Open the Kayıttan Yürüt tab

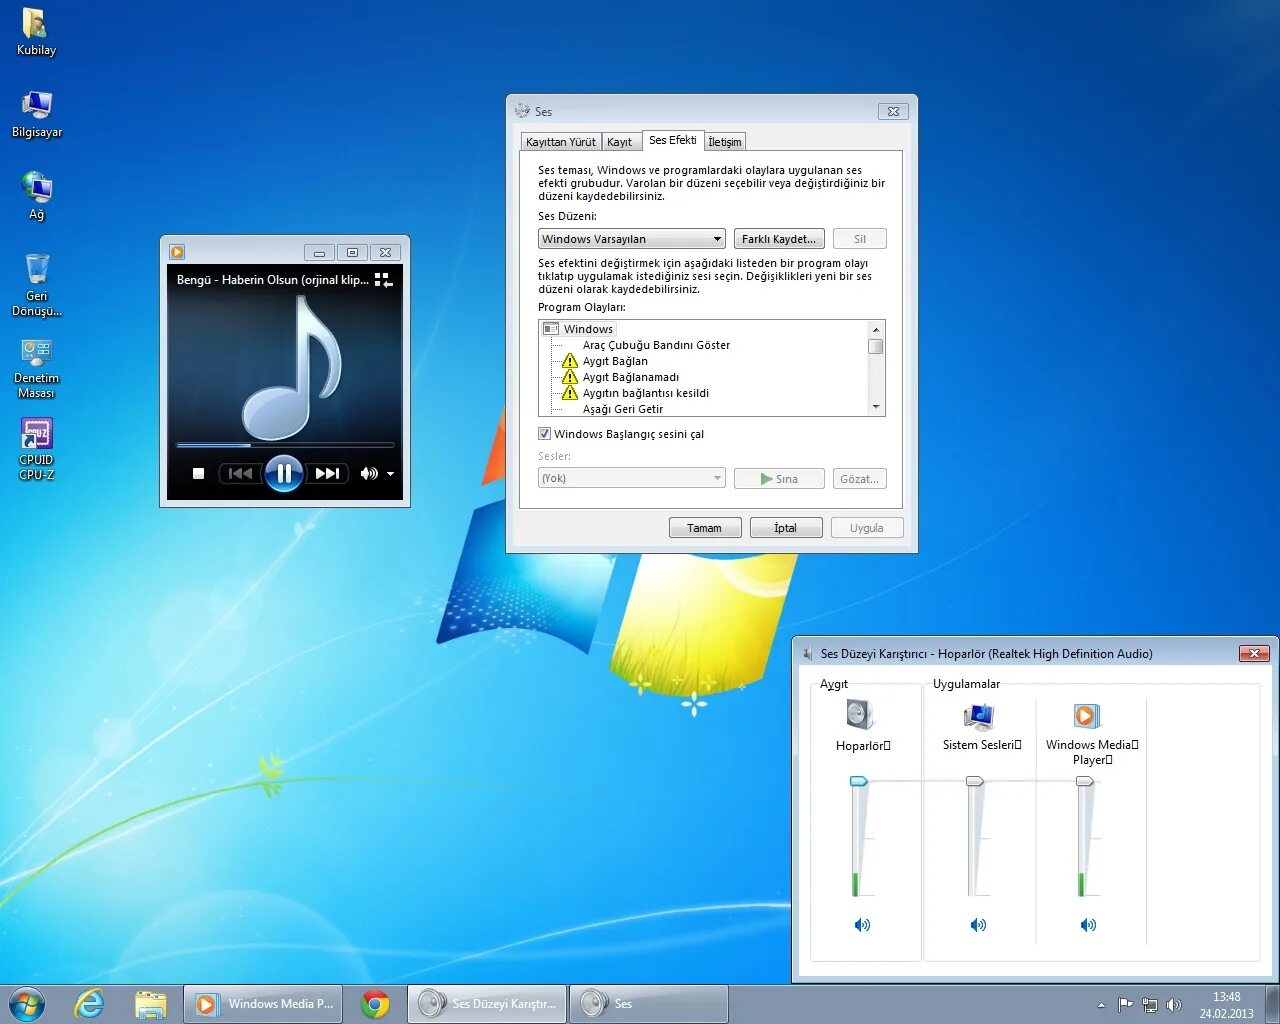pos(561,142)
